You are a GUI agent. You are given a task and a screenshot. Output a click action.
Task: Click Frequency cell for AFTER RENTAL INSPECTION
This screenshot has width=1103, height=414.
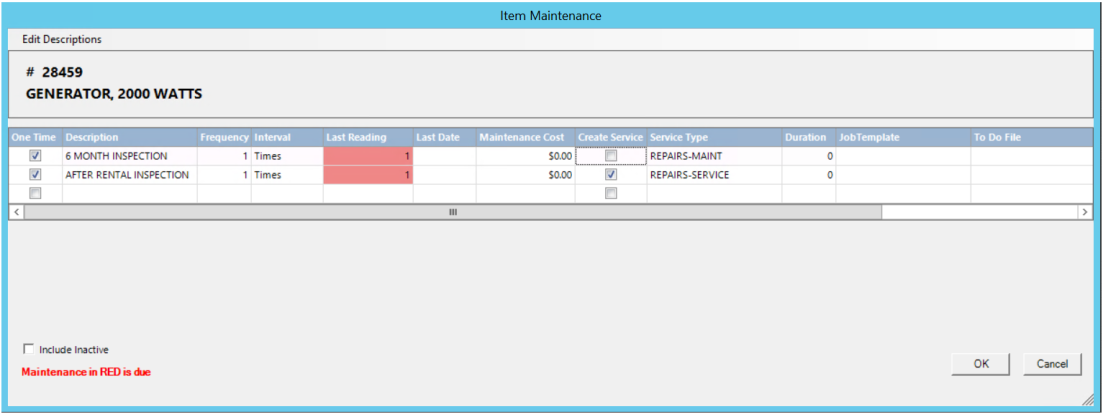pyautogui.click(x=224, y=174)
